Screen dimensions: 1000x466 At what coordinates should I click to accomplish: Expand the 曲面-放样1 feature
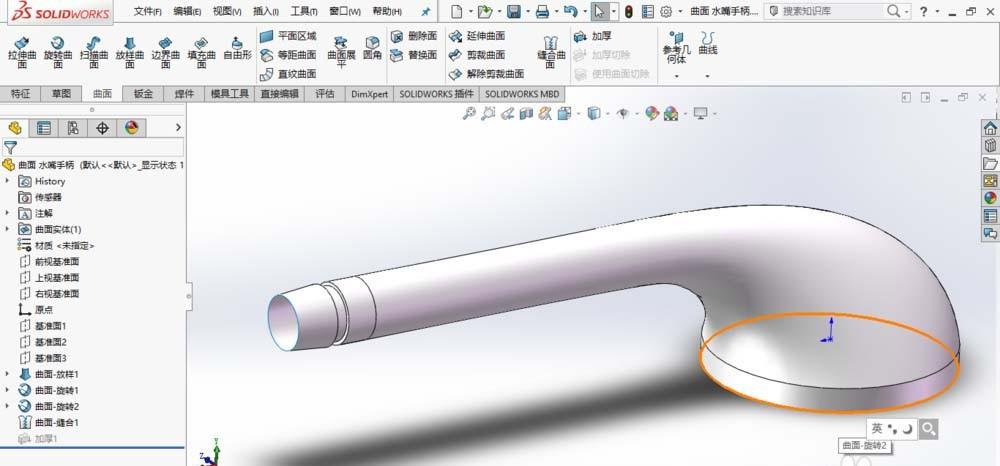7,374
